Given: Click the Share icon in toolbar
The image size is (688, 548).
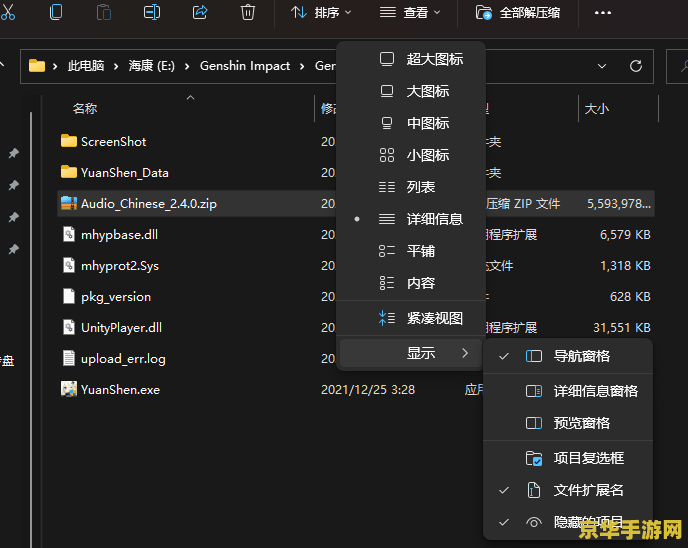Looking at the screenshot, I should click(x=200, y=12).
